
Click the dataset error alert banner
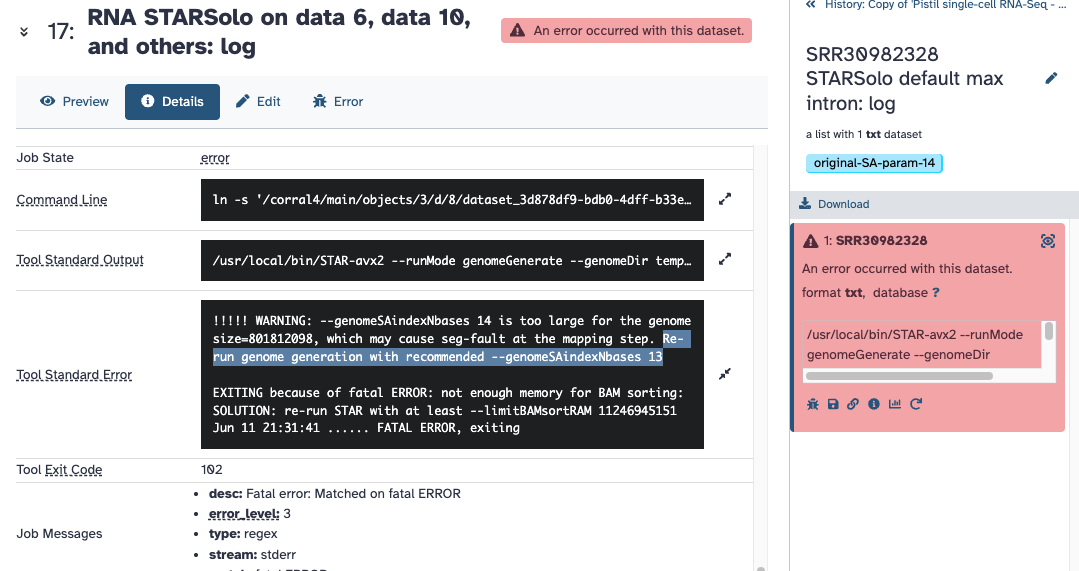tap(626, 30)
